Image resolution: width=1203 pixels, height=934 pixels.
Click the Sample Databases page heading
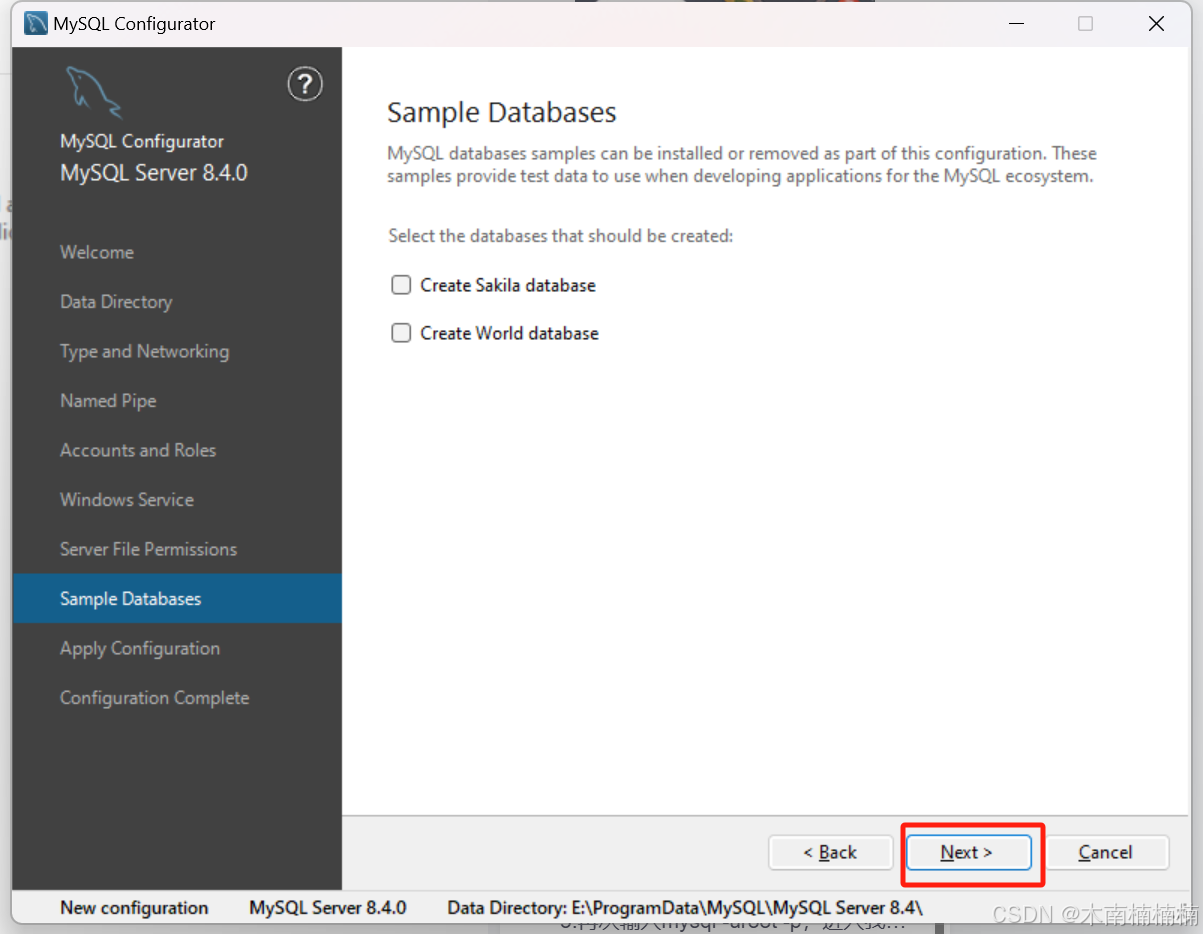[x=502, y=113]
